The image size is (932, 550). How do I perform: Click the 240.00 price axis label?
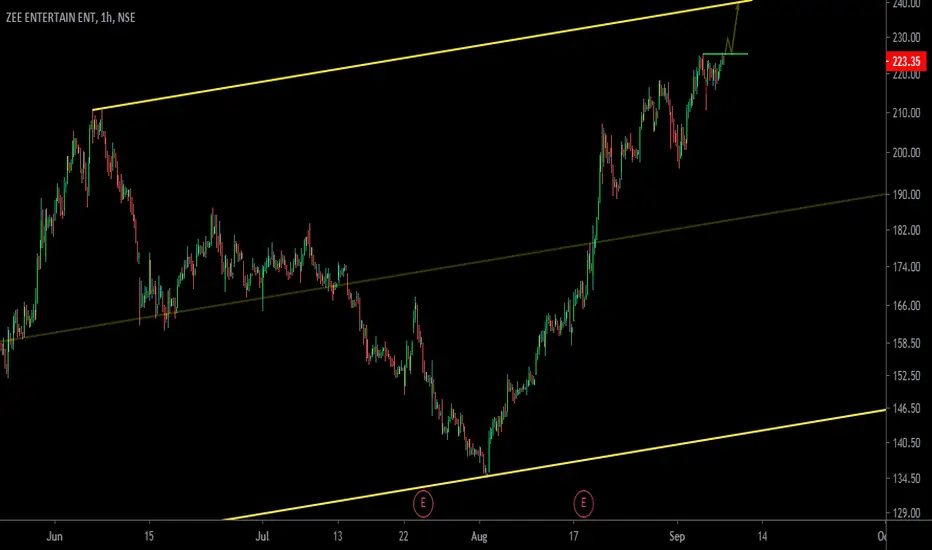pyautogui.click(x=906, y=4)
